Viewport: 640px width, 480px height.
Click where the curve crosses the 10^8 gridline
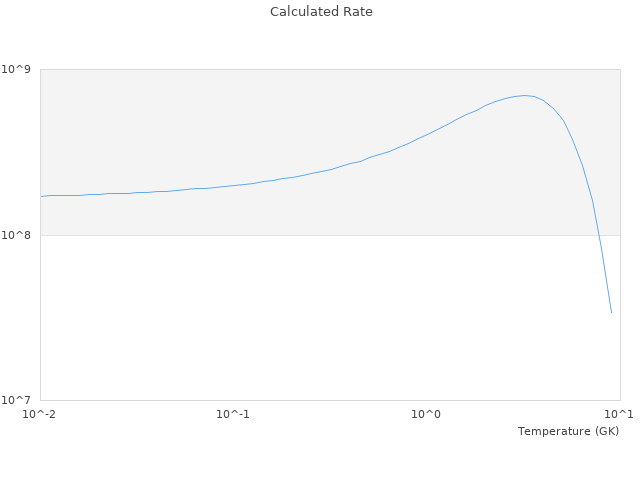(x=599, y=235)
